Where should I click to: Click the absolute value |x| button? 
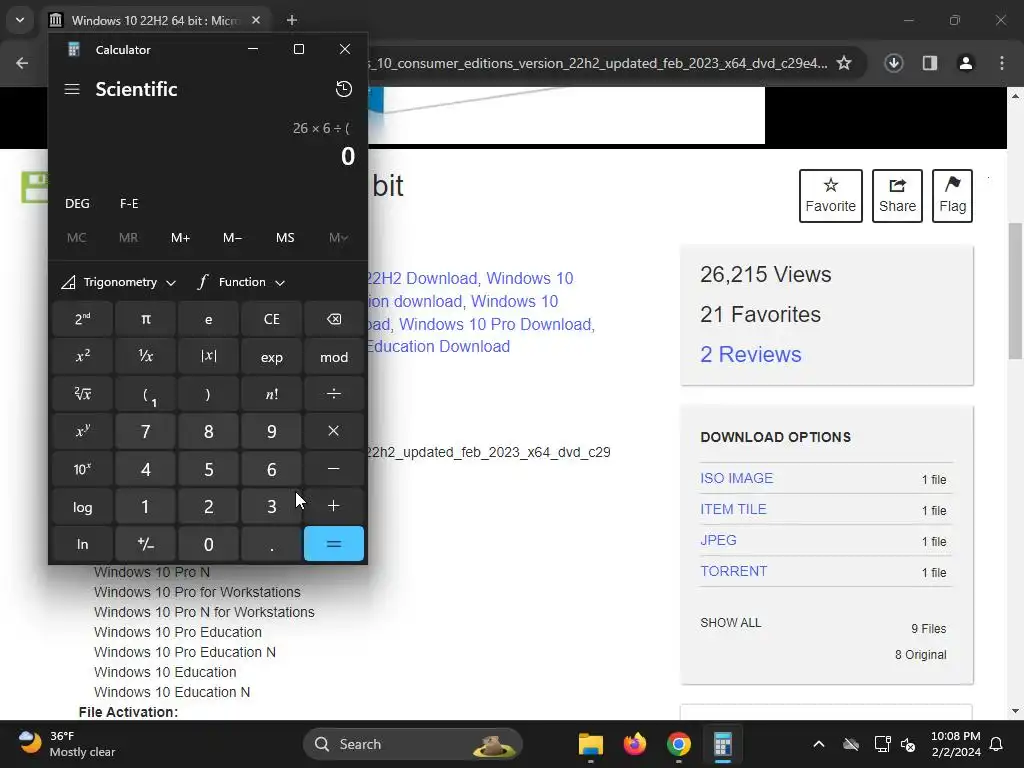coord(208,357)
